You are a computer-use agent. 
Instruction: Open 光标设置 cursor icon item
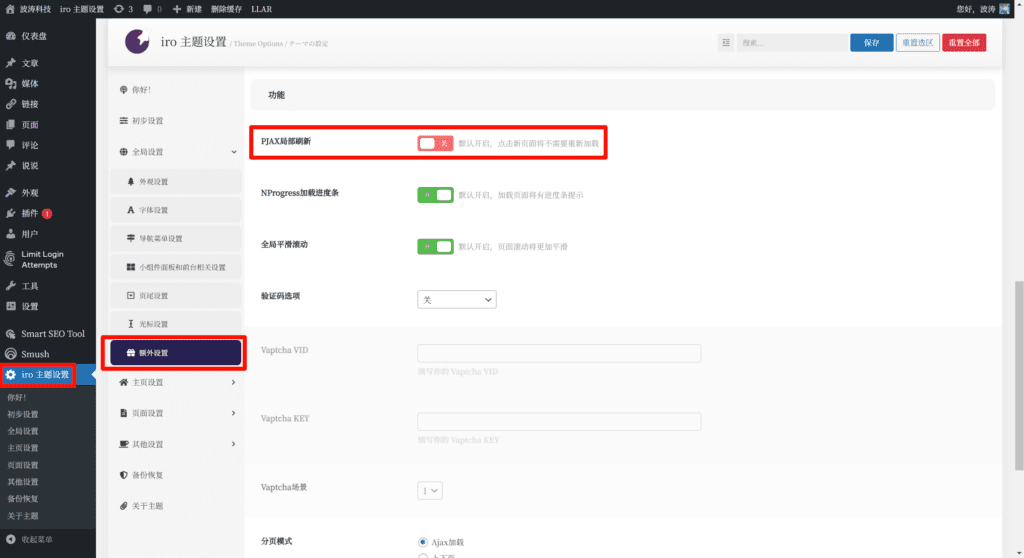[x=131, y=324]
